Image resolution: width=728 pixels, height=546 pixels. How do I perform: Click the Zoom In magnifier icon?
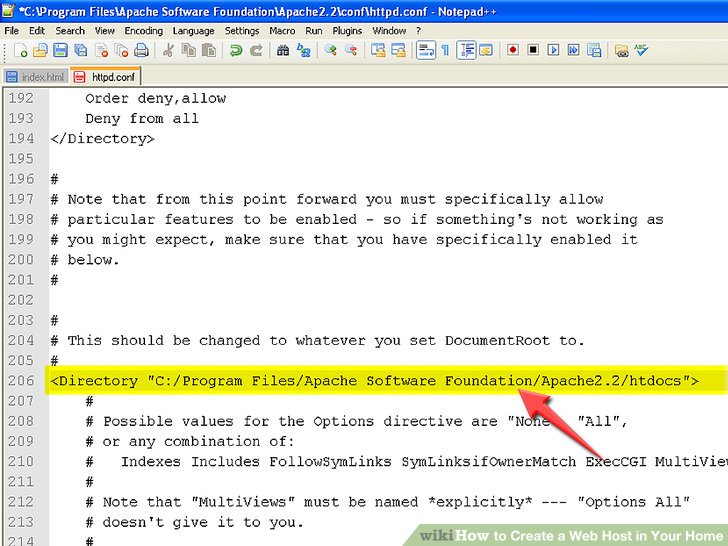coord(329,50)
